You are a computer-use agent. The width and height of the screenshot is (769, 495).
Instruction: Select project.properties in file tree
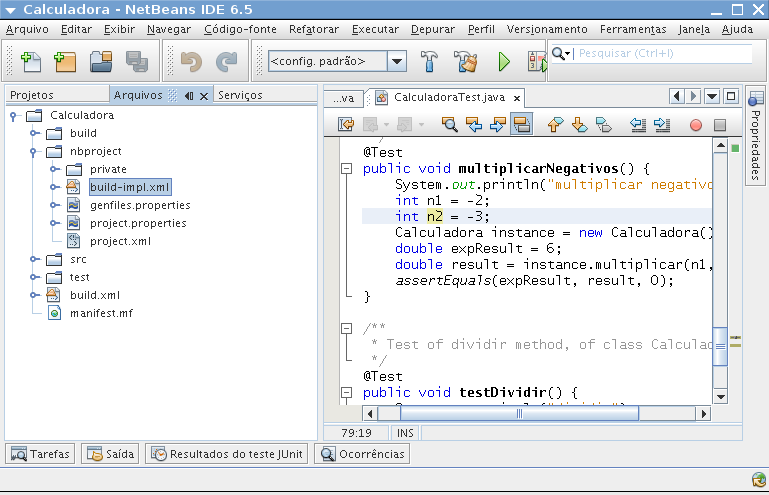click(x=138, y=223)
